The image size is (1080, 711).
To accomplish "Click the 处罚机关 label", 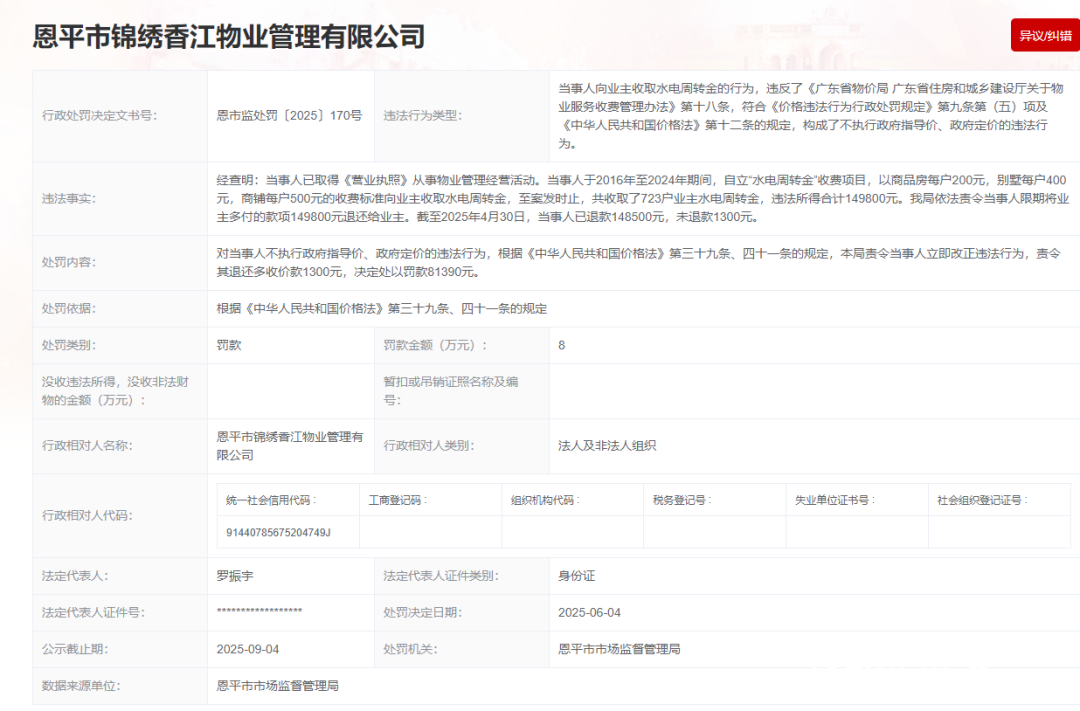I will click(x=411, y=649).
